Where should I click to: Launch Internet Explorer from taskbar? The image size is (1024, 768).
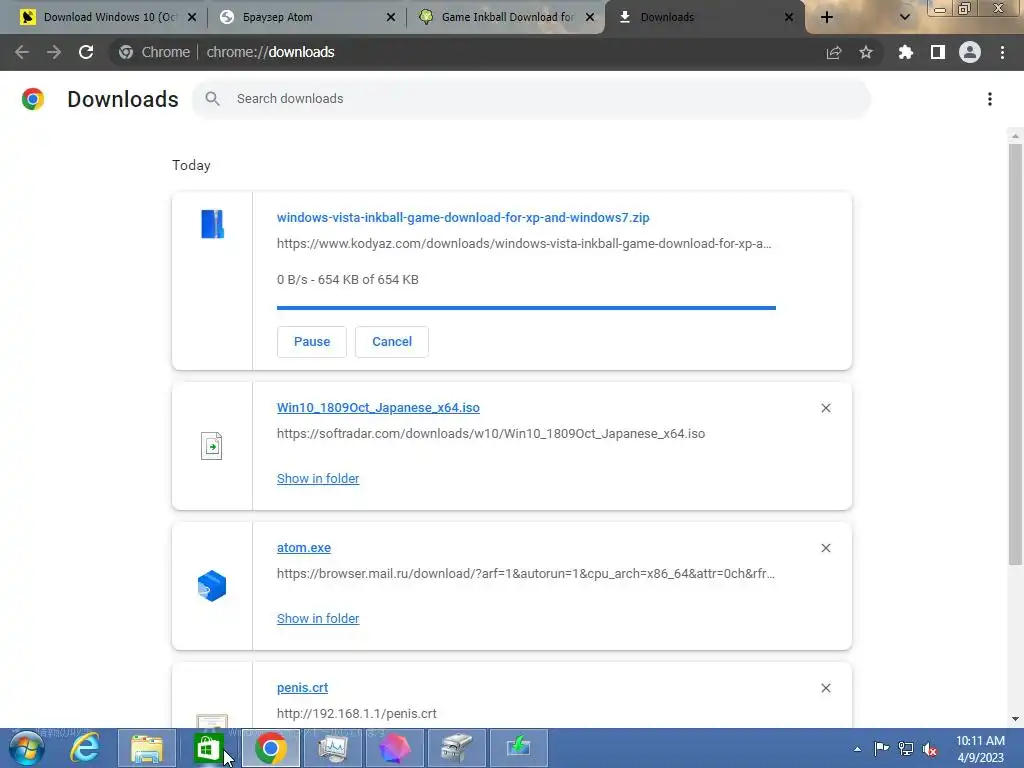[x=85, y=748]
